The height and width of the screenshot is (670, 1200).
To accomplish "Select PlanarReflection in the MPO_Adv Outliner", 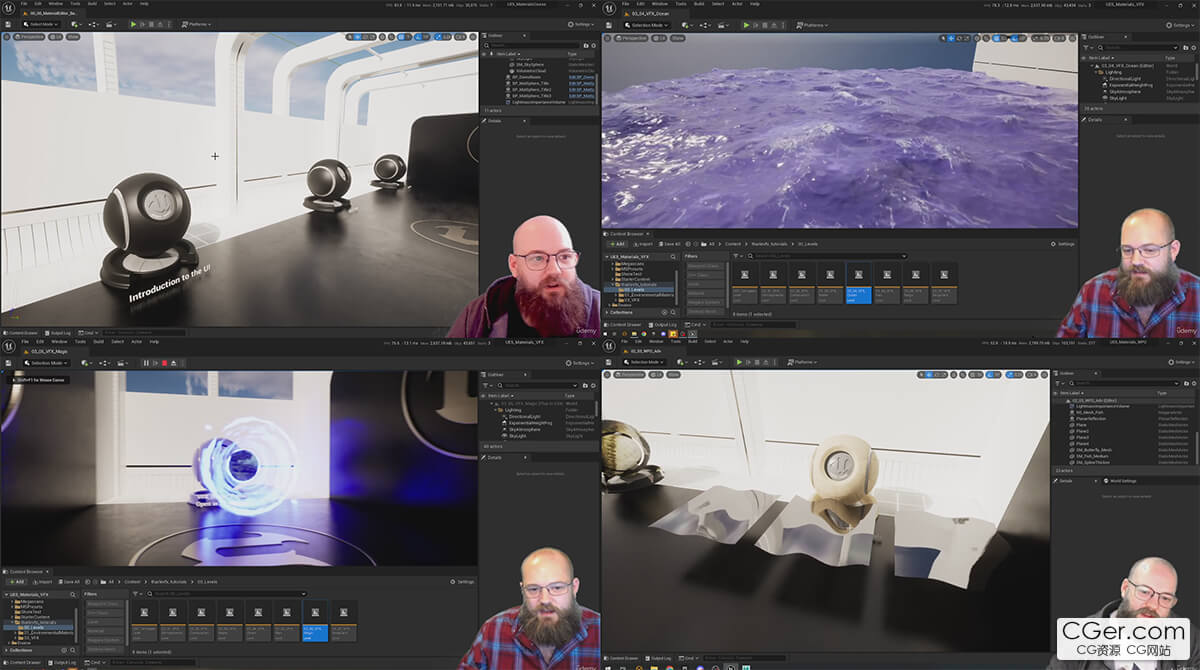I will click(x=1091, y=419).
